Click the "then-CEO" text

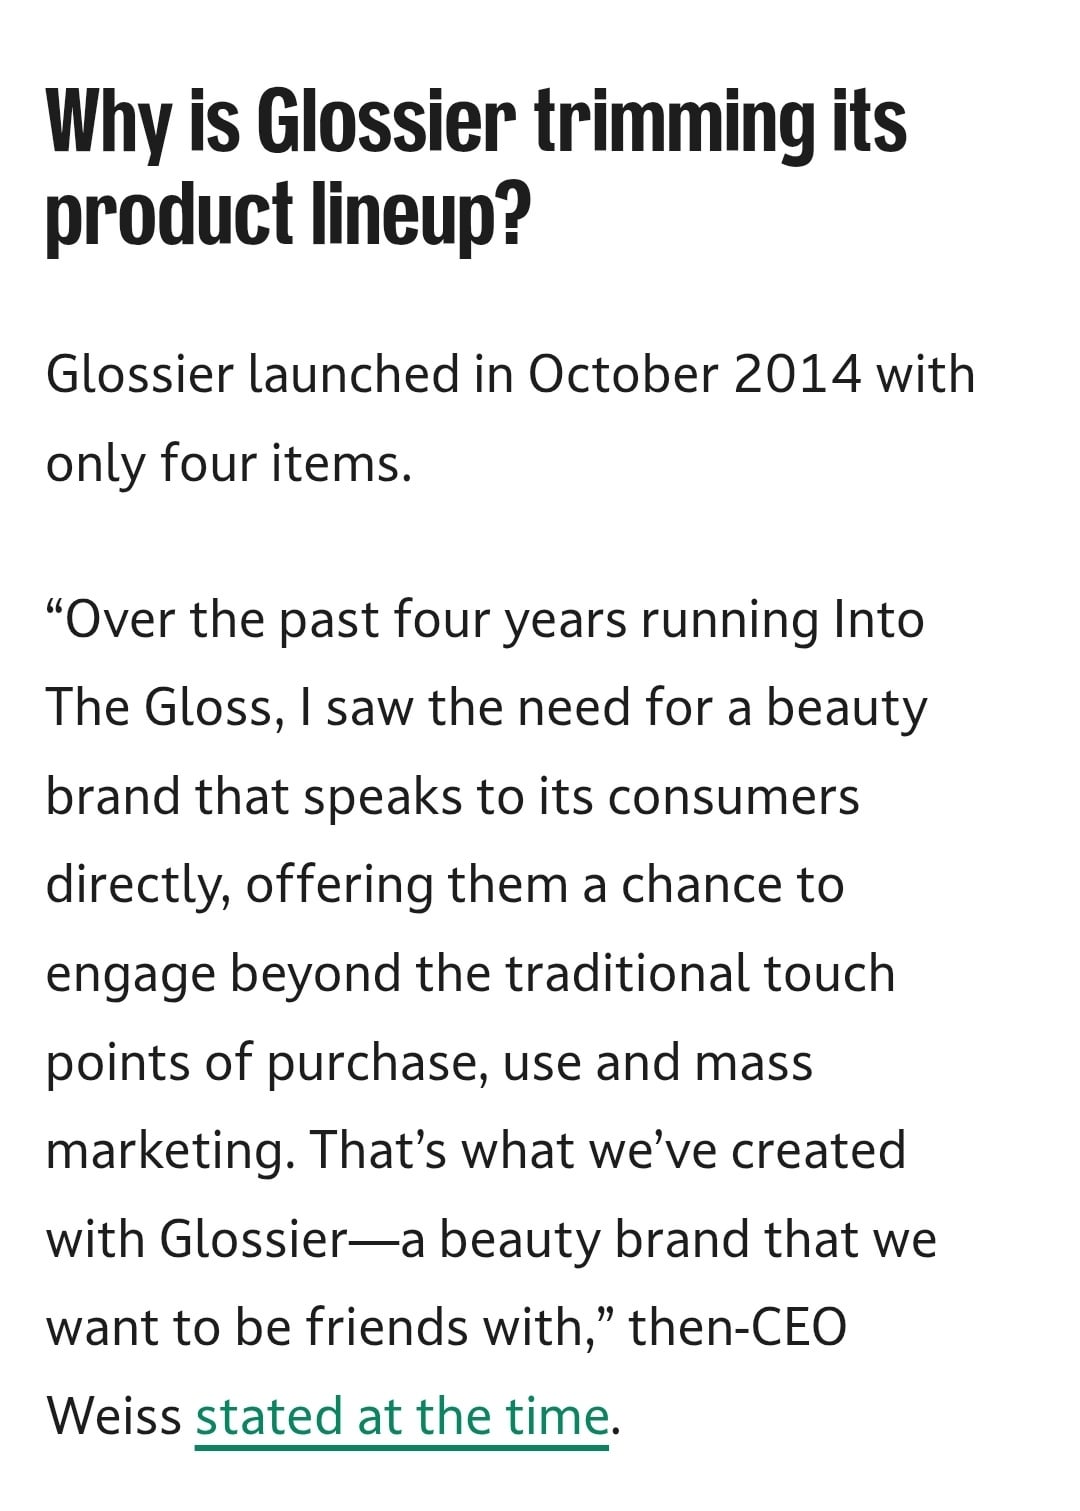click(737, 1328)
